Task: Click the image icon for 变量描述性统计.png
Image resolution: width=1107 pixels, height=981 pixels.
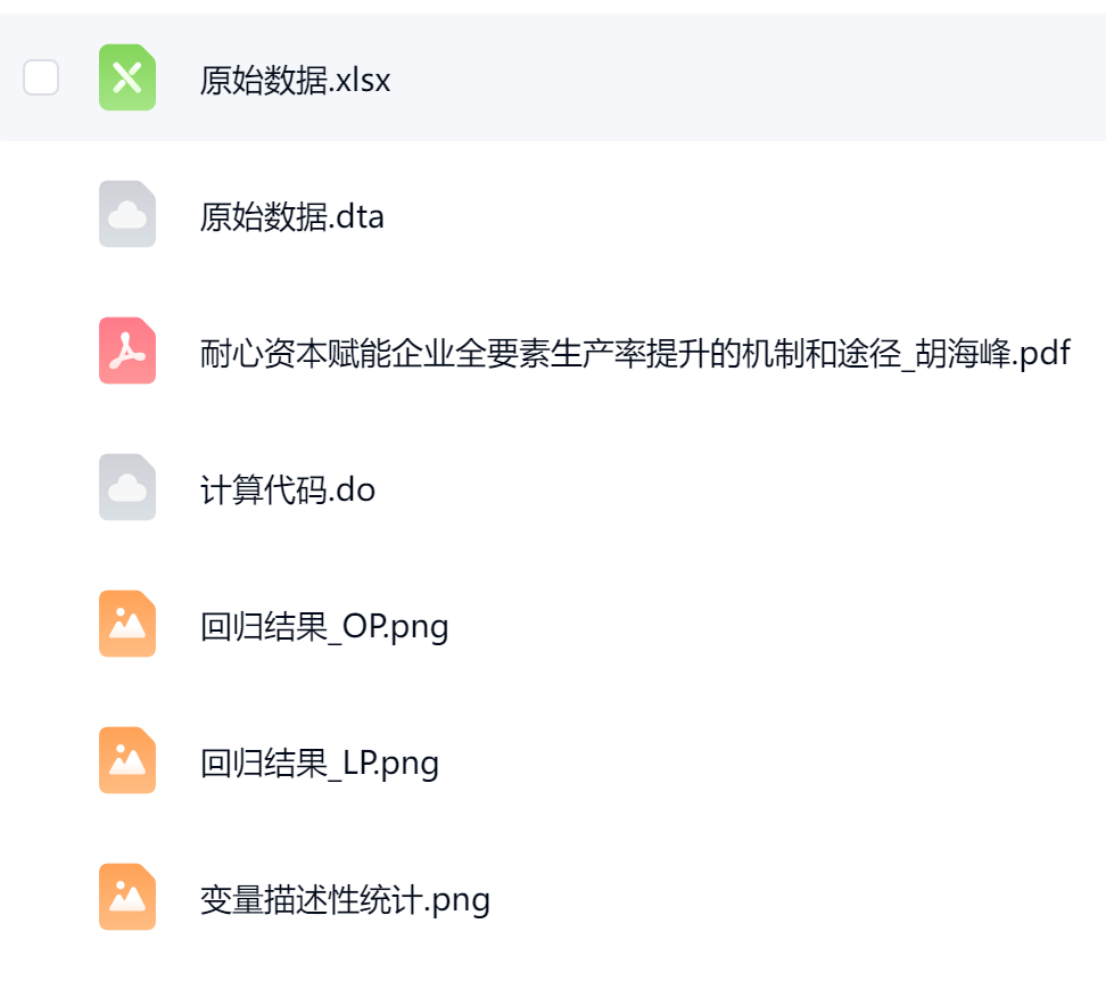Action: point(127,897)
